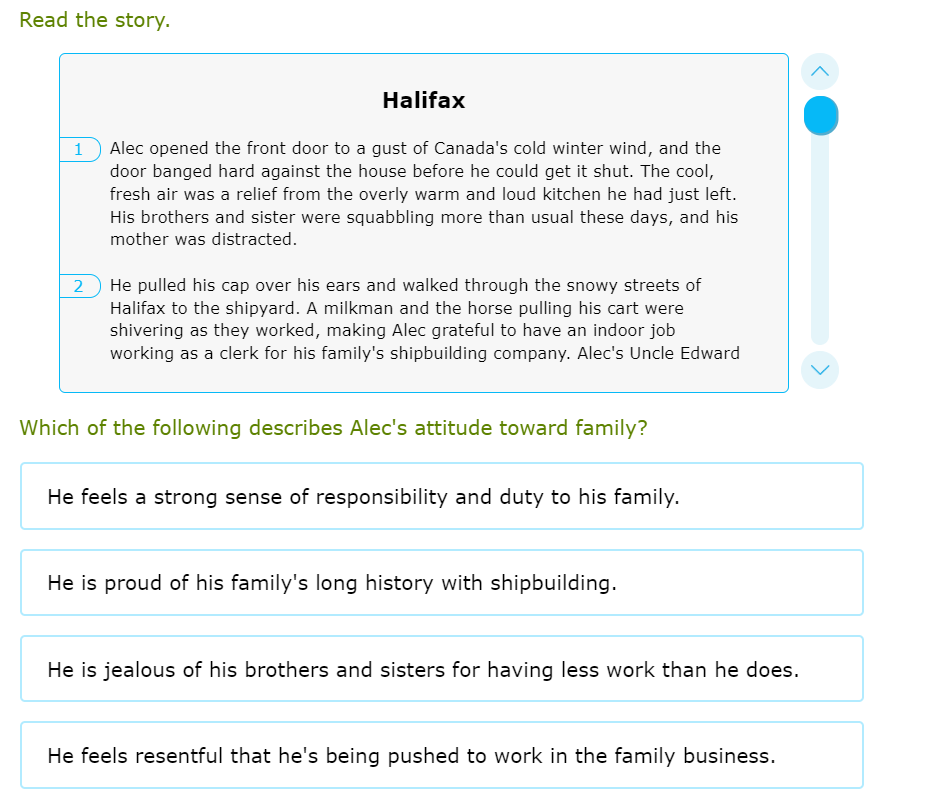Click the paragraph 2 number marker
The image size is (938, 810).
point(79,286)
